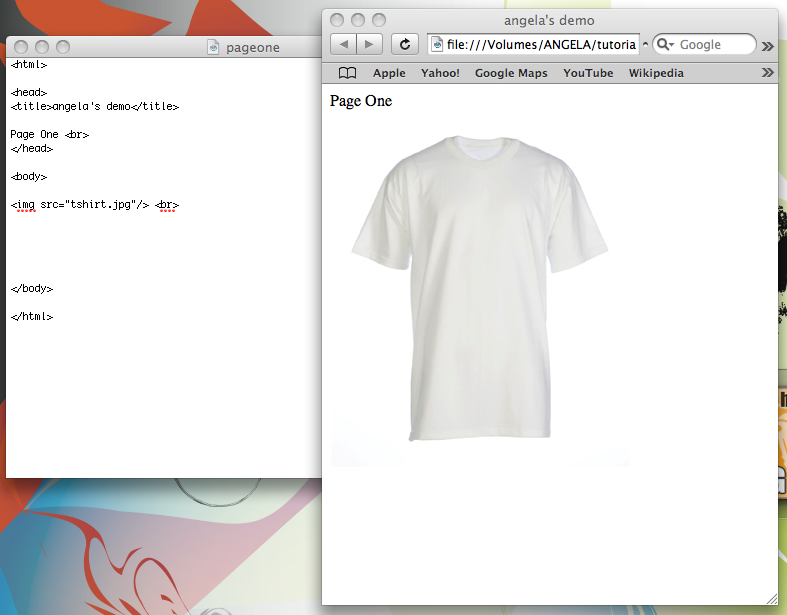This screenshot has height=615, width=787.
Task: Close the pageone editor window
Action: point(21,47)
